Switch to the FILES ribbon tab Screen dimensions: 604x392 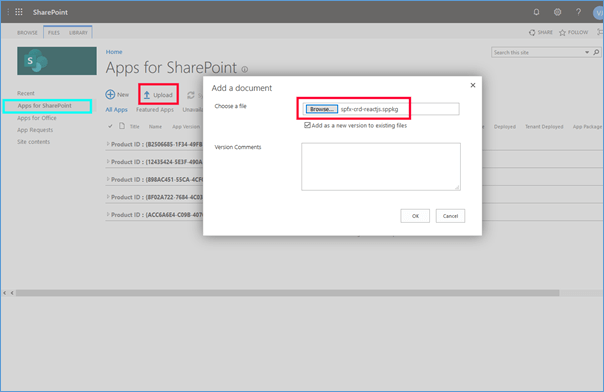click(54, 33)
